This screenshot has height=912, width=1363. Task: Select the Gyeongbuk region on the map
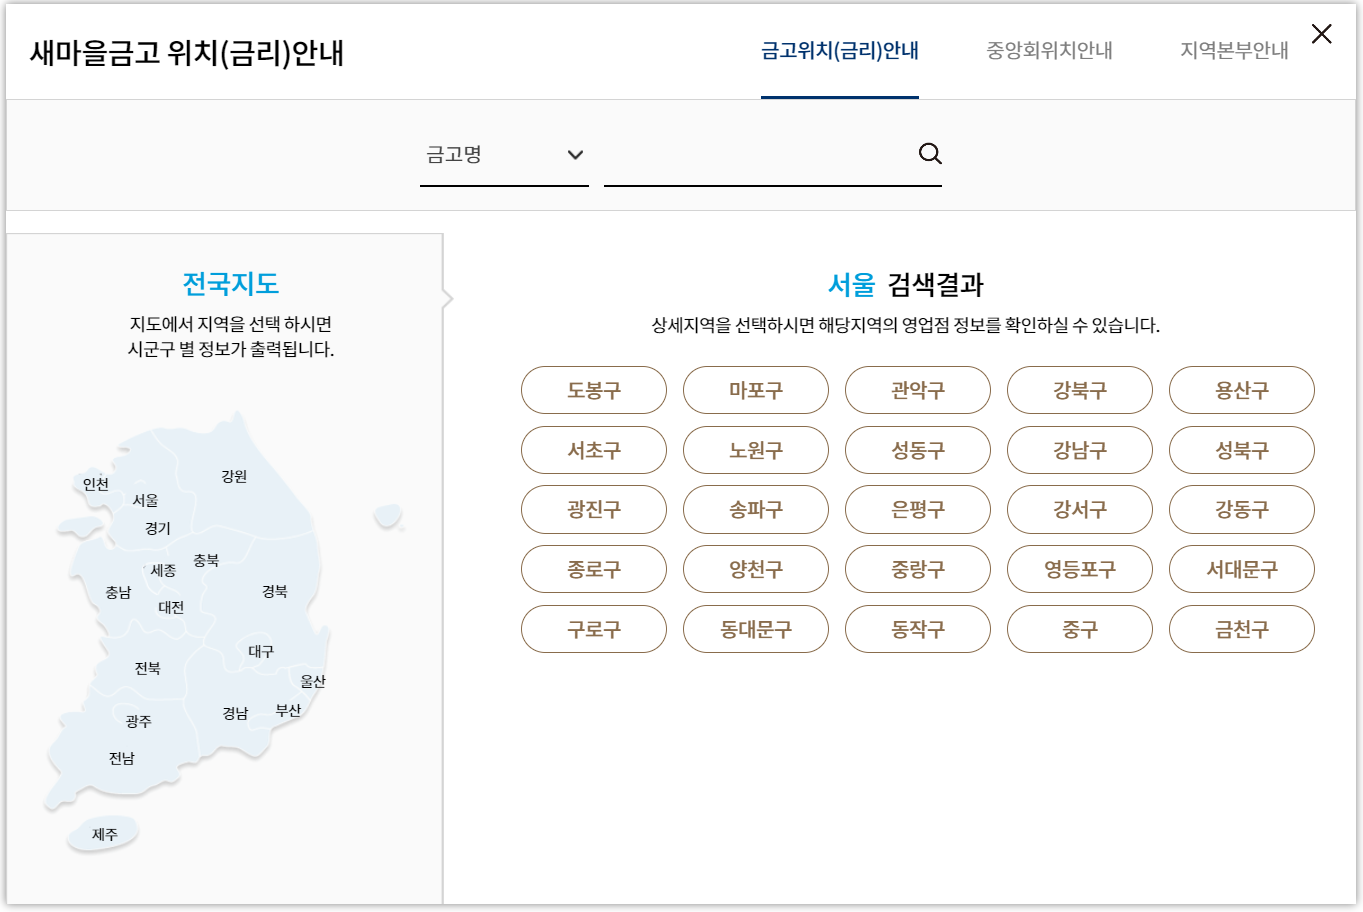(277, 592)
